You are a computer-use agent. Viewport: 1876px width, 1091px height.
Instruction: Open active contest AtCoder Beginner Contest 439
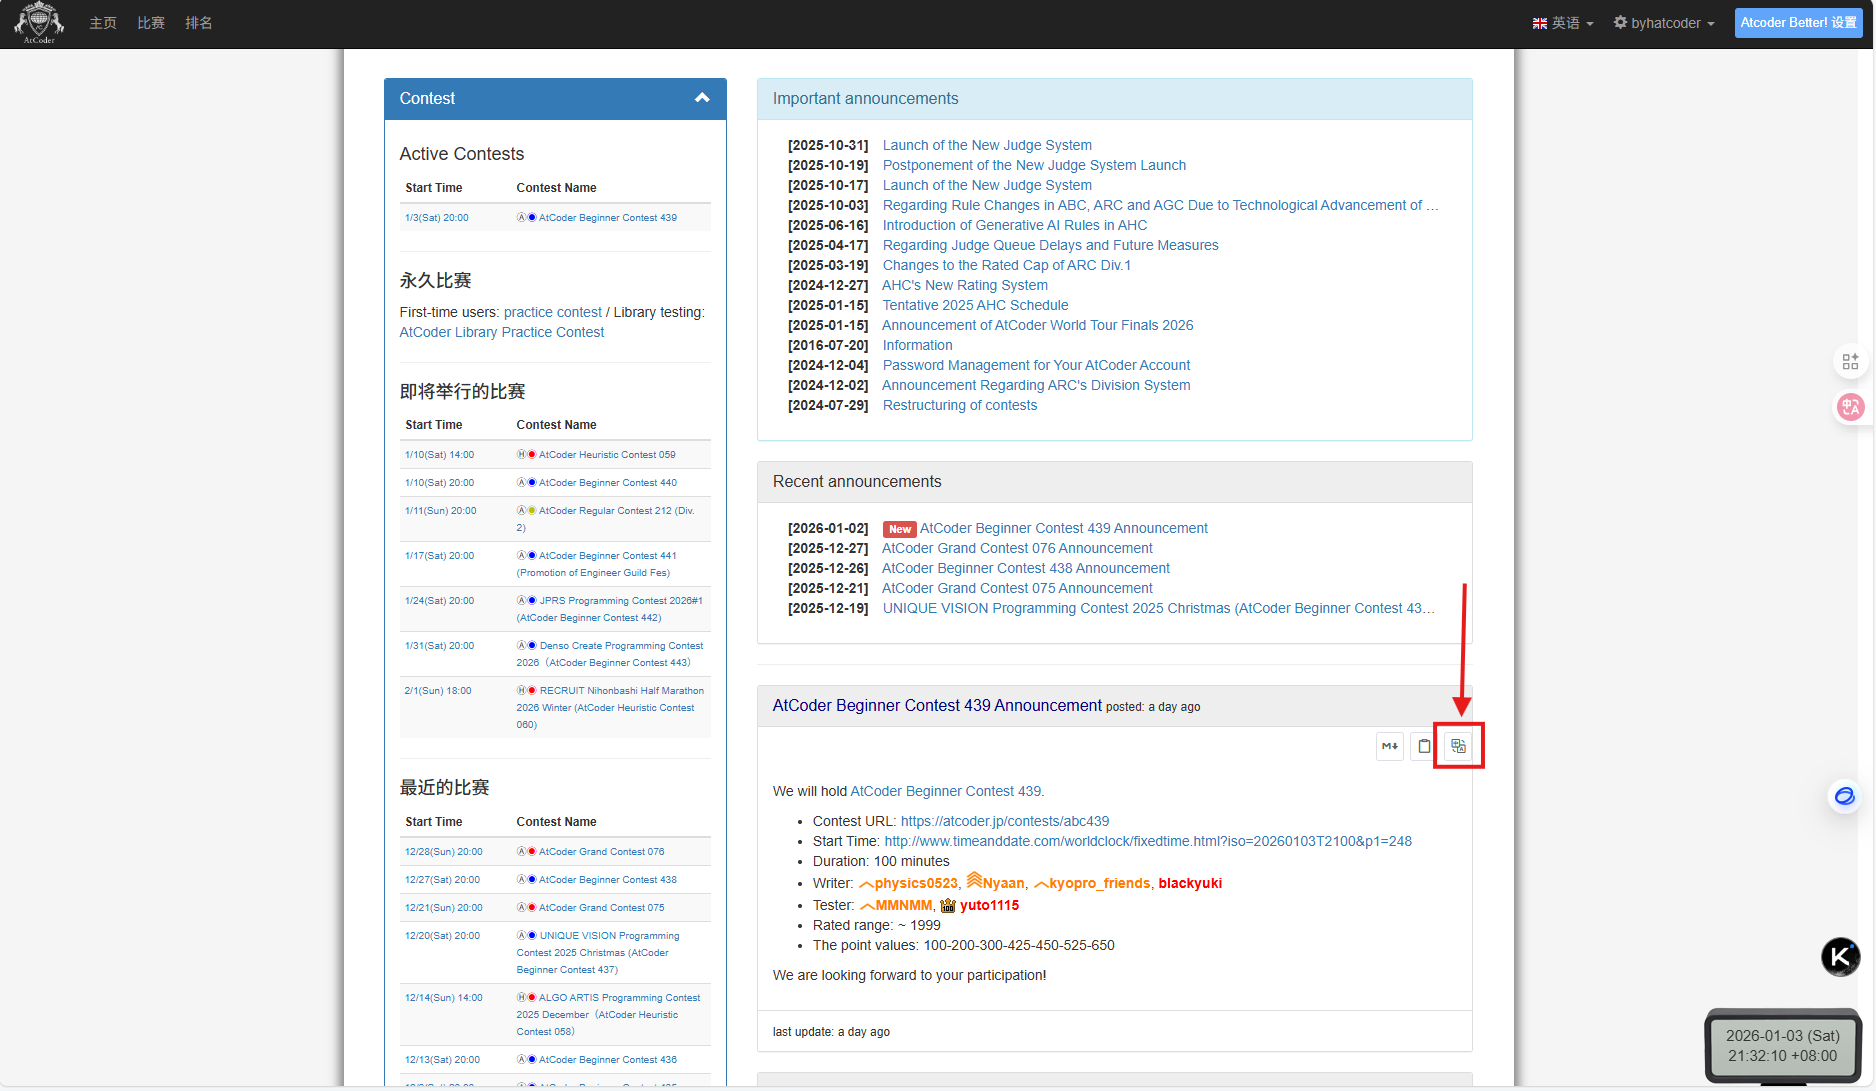[x=608, y=218]
